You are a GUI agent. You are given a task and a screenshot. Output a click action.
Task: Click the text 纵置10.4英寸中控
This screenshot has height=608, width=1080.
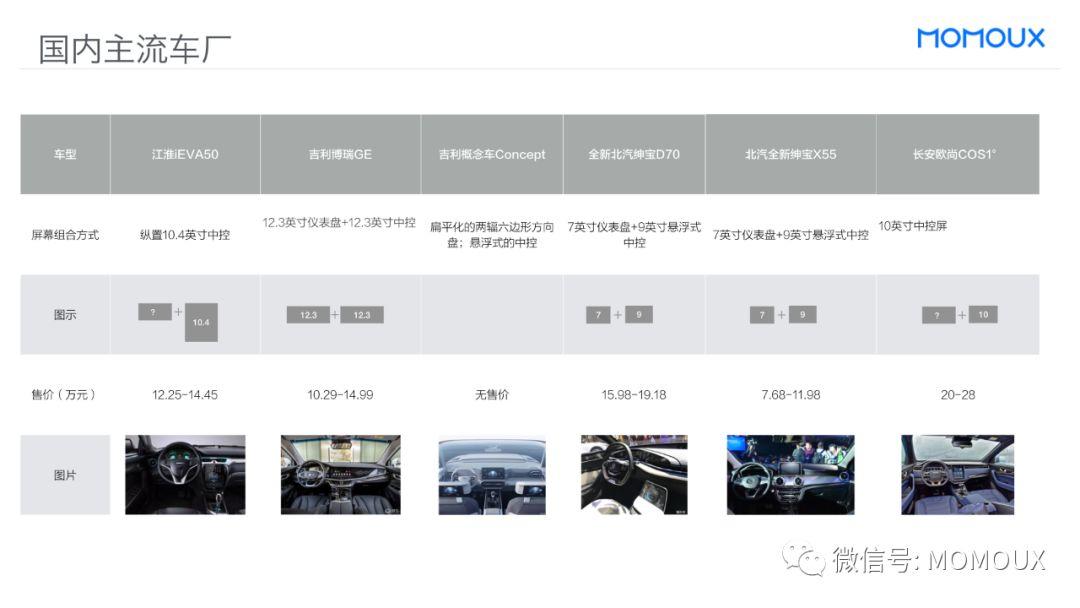point(185,235)
